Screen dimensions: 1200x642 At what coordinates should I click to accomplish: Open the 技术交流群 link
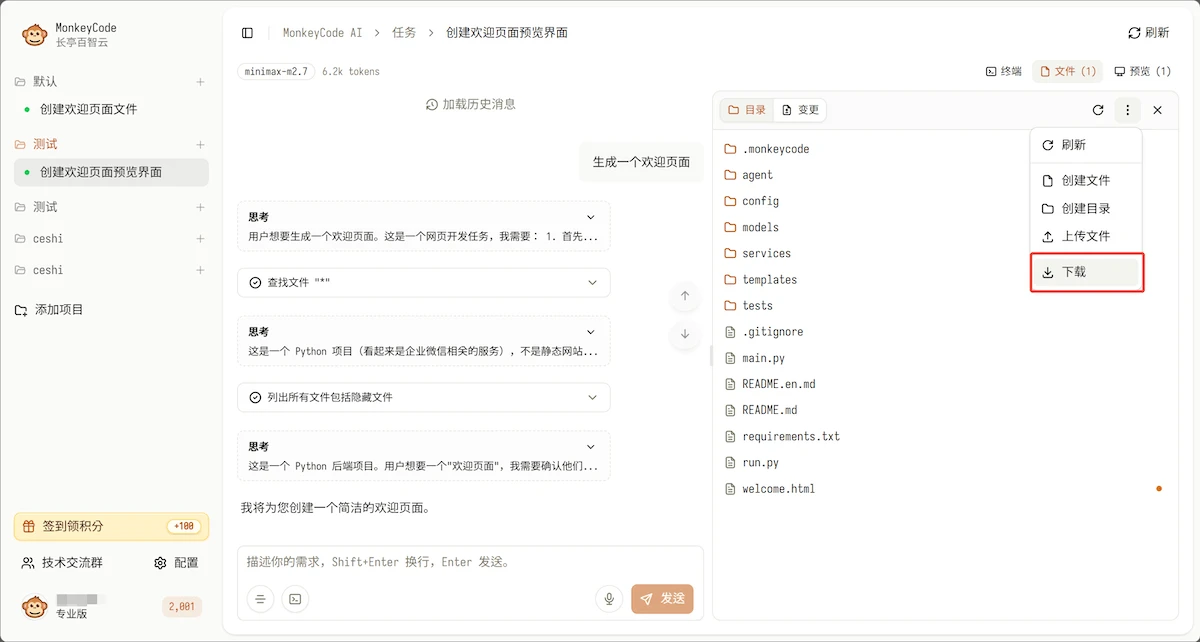(x=63, y=563)
